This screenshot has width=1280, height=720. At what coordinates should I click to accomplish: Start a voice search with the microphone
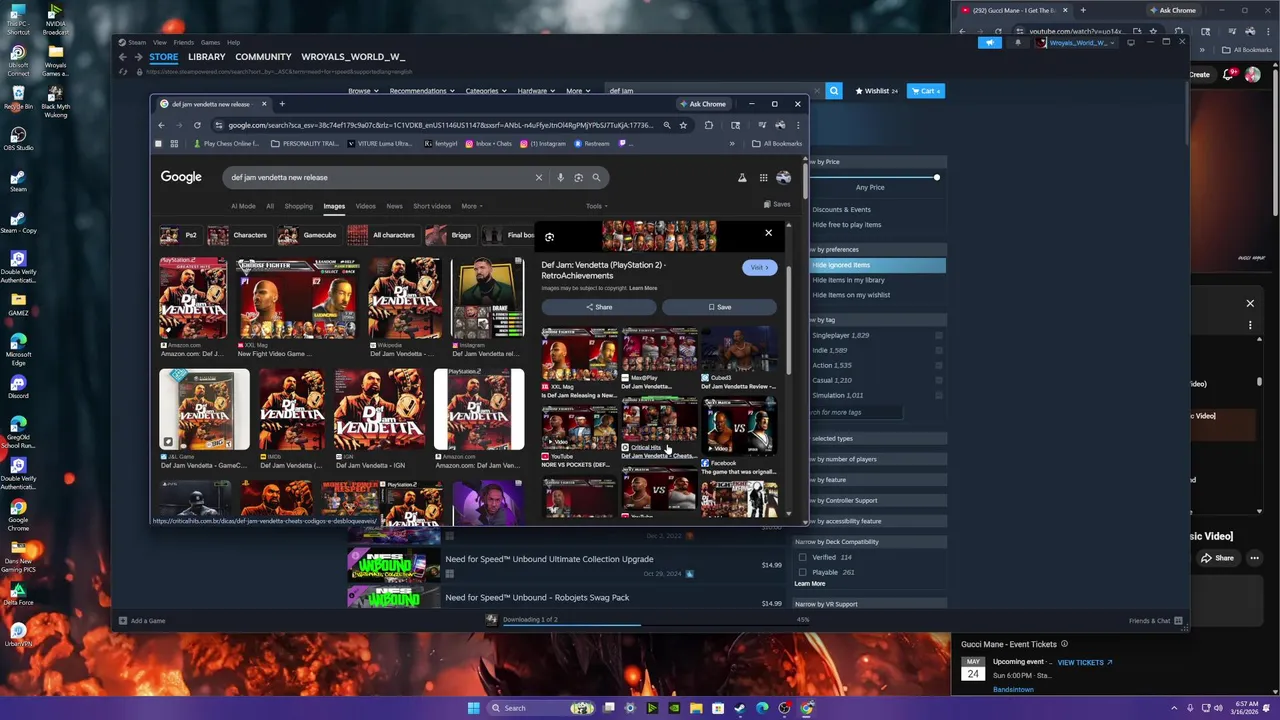[x=560, y=177]
